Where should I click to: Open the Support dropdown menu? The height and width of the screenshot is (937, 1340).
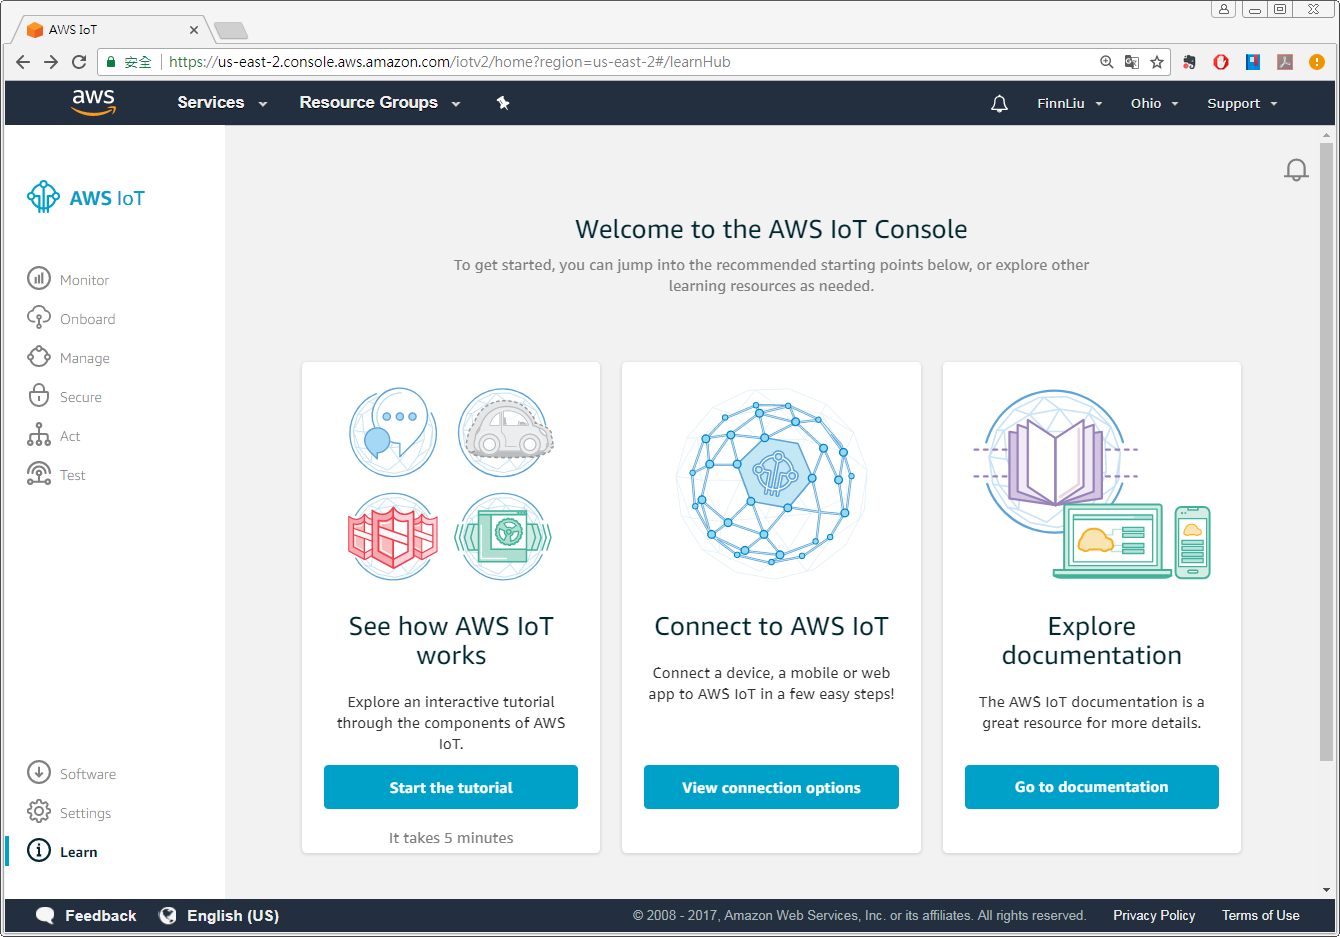pyautogui.click(x=1242, y=103)
